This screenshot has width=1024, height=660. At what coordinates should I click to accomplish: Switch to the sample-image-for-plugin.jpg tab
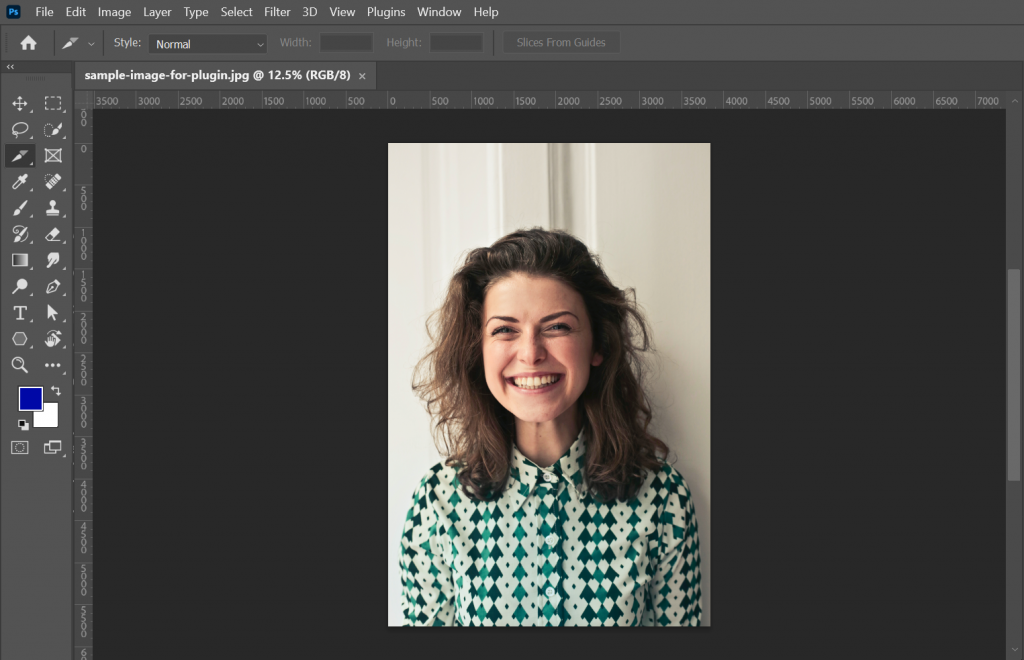(x=215, y=75)
